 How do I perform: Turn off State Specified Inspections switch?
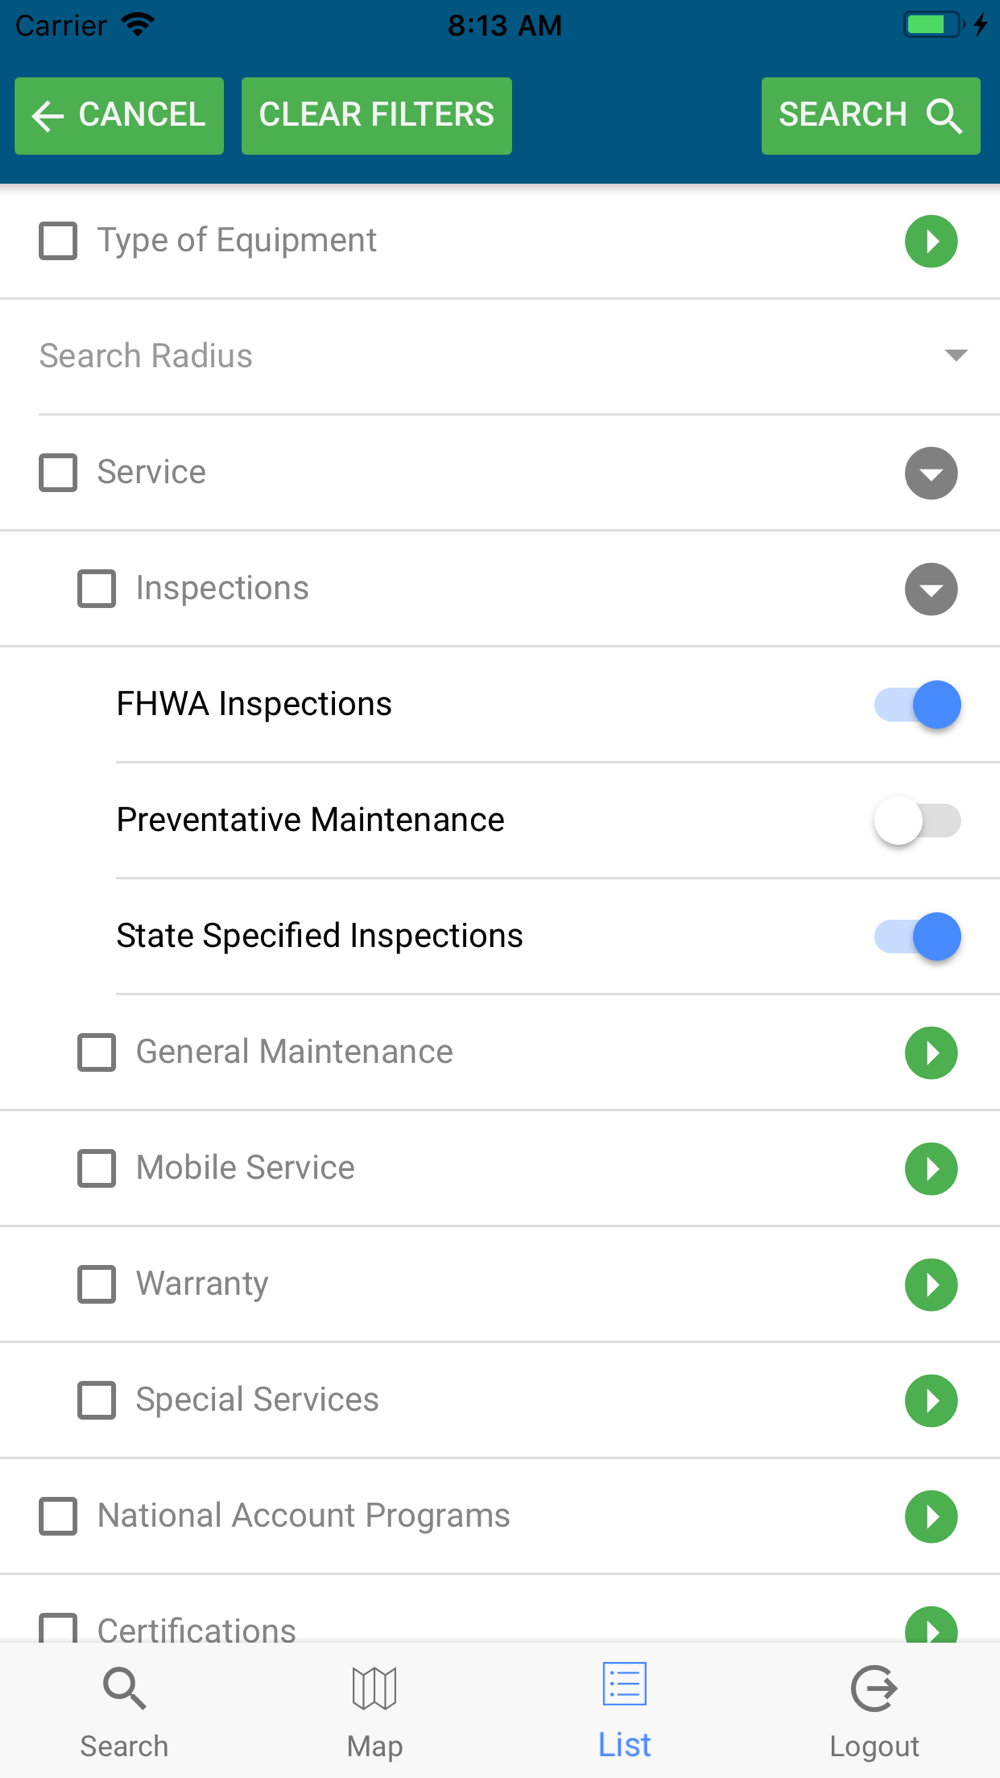click(918, 937)
